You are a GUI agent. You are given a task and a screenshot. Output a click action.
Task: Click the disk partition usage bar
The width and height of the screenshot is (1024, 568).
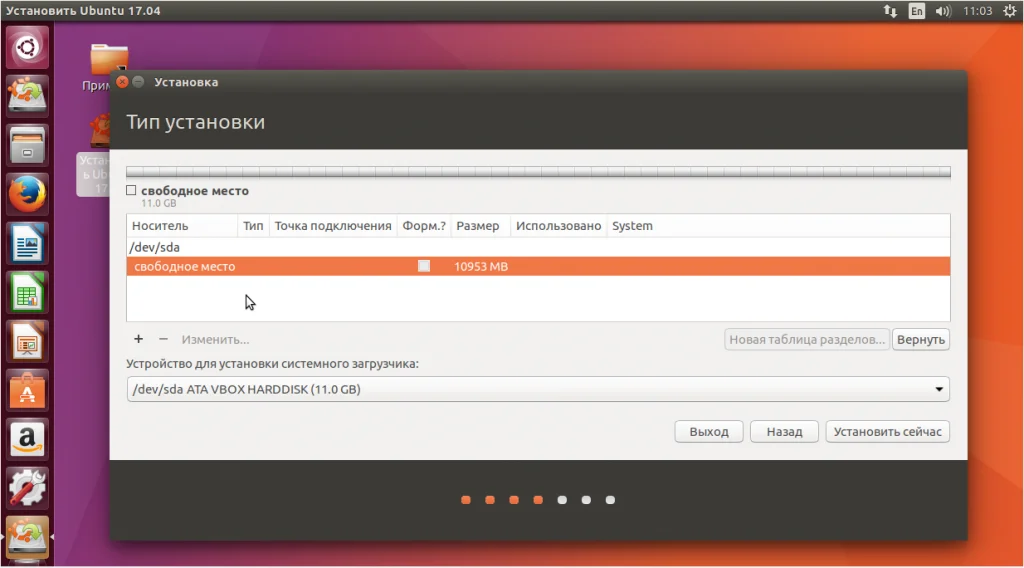538,172
